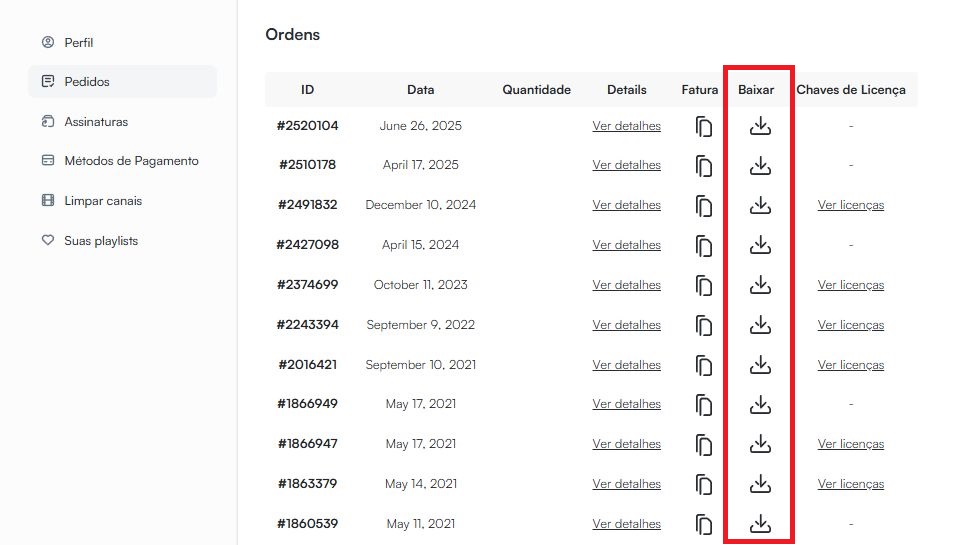Open invoice icon for order #1866949
Viewport: 977px width, 545px height.
704,405
